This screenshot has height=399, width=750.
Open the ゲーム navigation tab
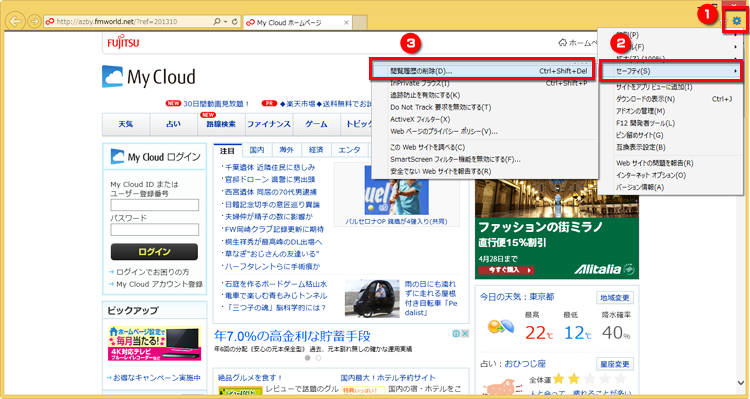(x=316, y=124)
